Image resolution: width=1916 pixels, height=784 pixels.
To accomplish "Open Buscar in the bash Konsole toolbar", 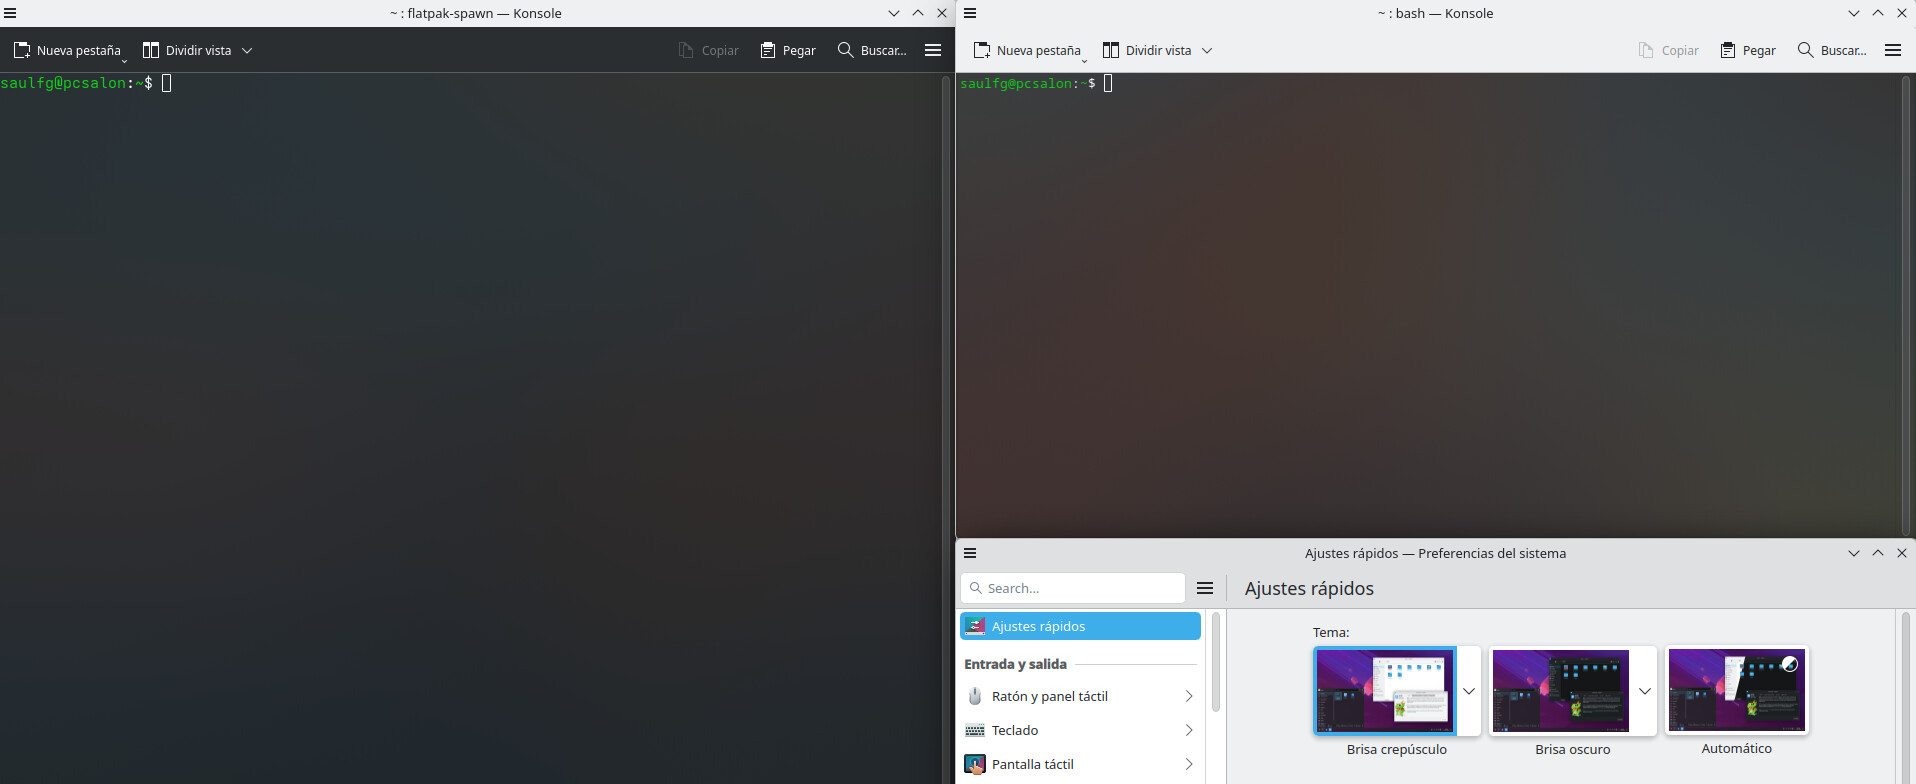I will tap(1831, 50).
